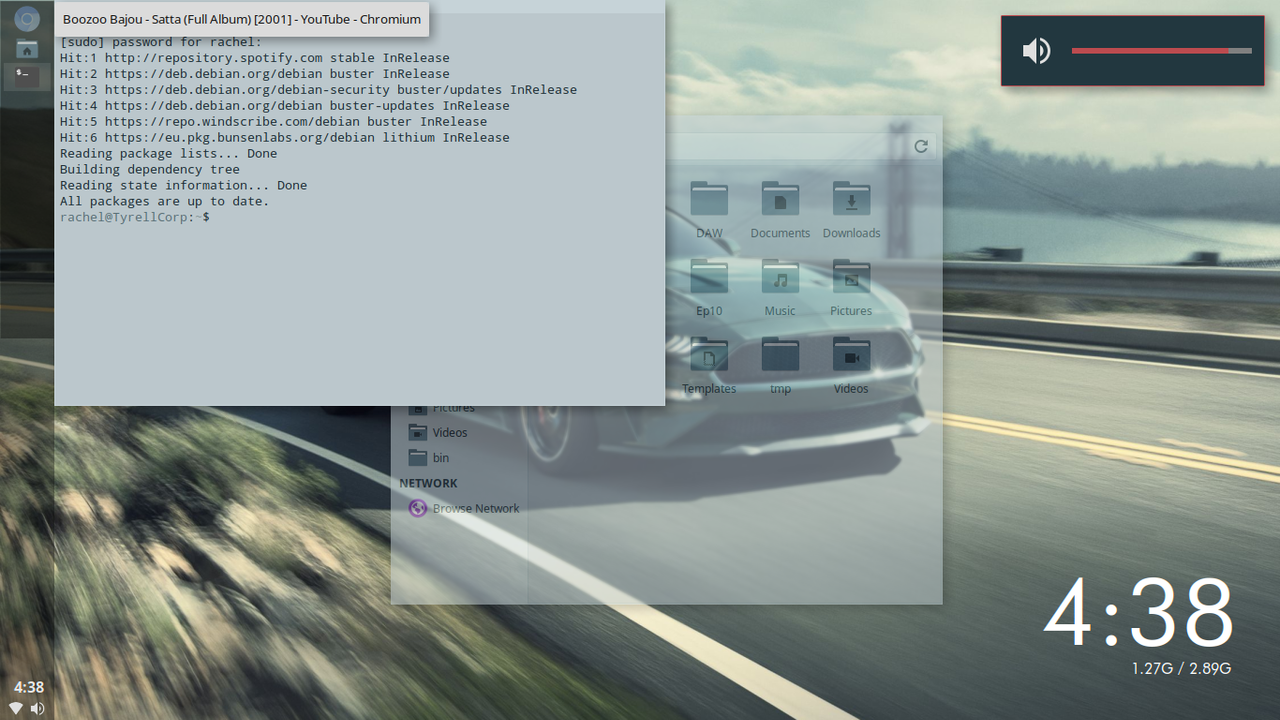The height and width of the screenshot is (720, 1280).
Task: Adjust the red volume slider
Action: coord(1161,50)
